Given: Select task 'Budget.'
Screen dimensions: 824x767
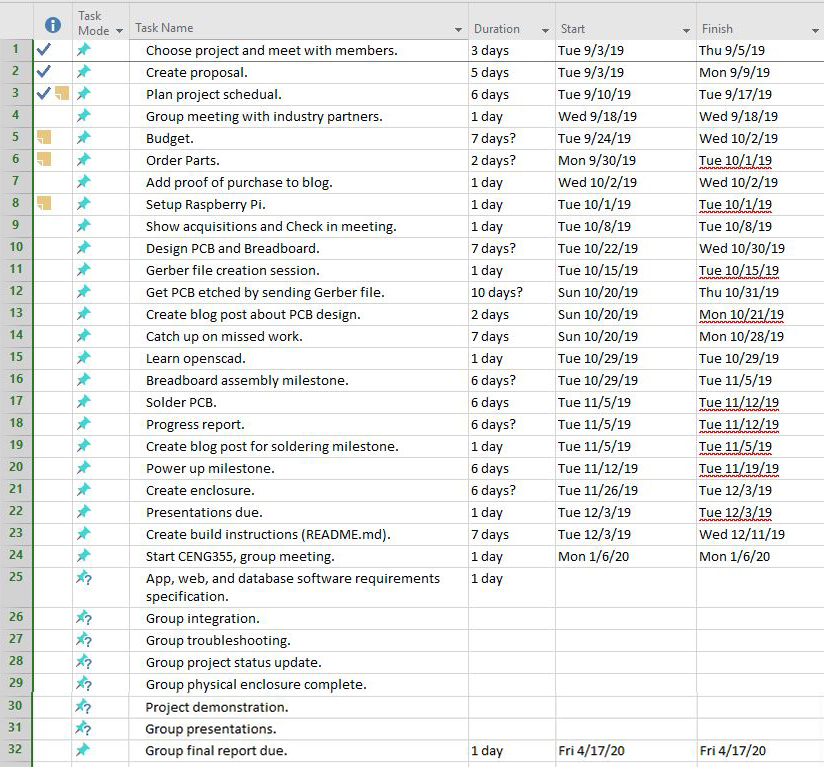Looking at the screenshot, I should pyautogui.click(x=170, y=139).
